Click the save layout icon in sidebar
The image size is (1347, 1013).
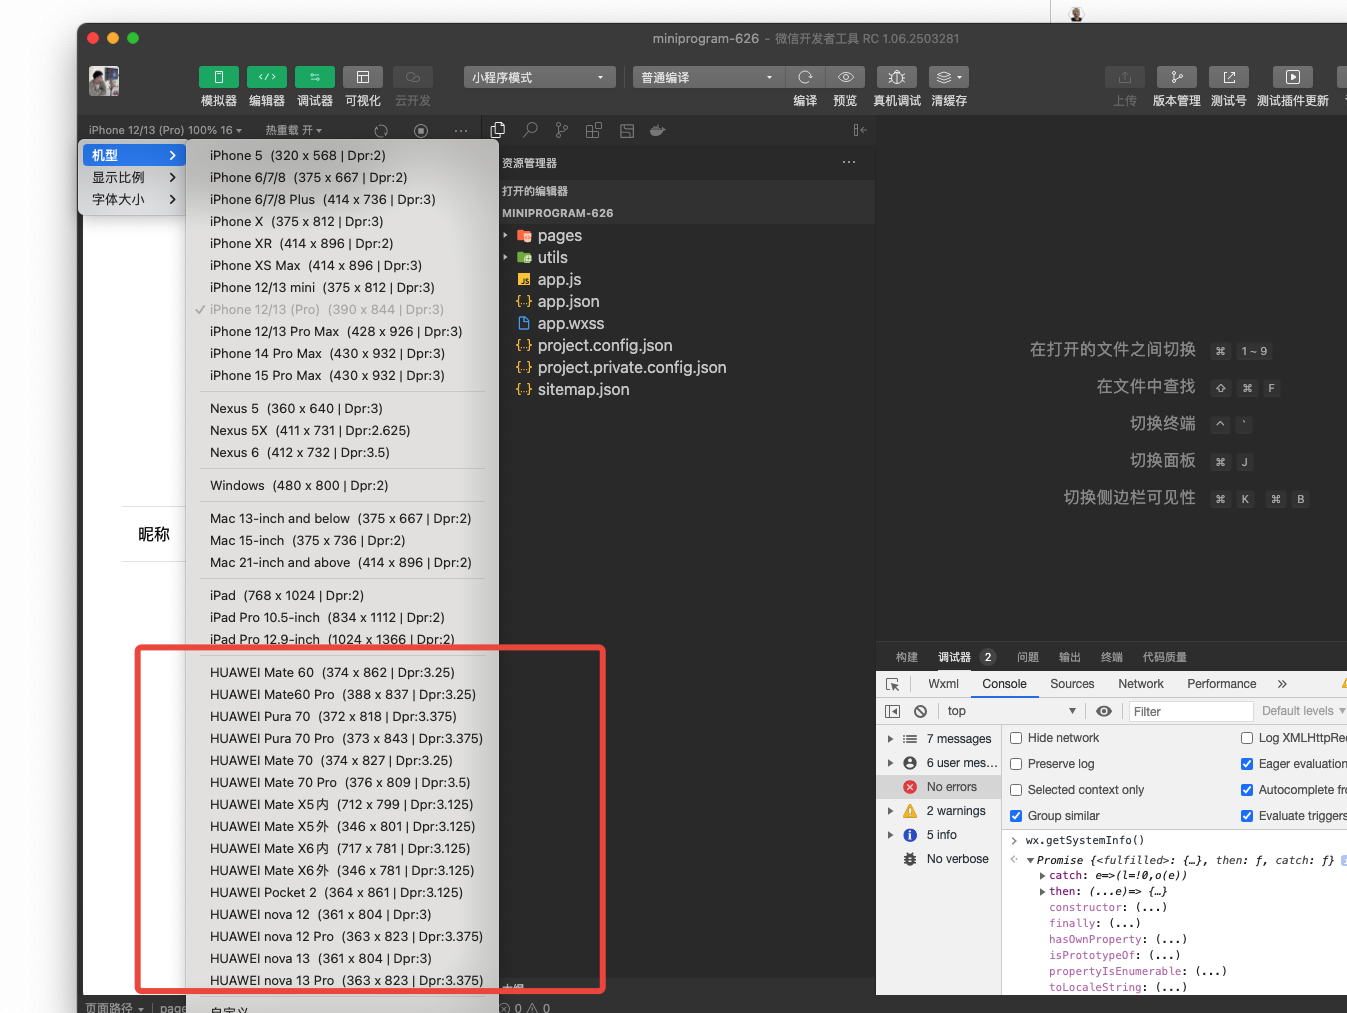[627, 130]
